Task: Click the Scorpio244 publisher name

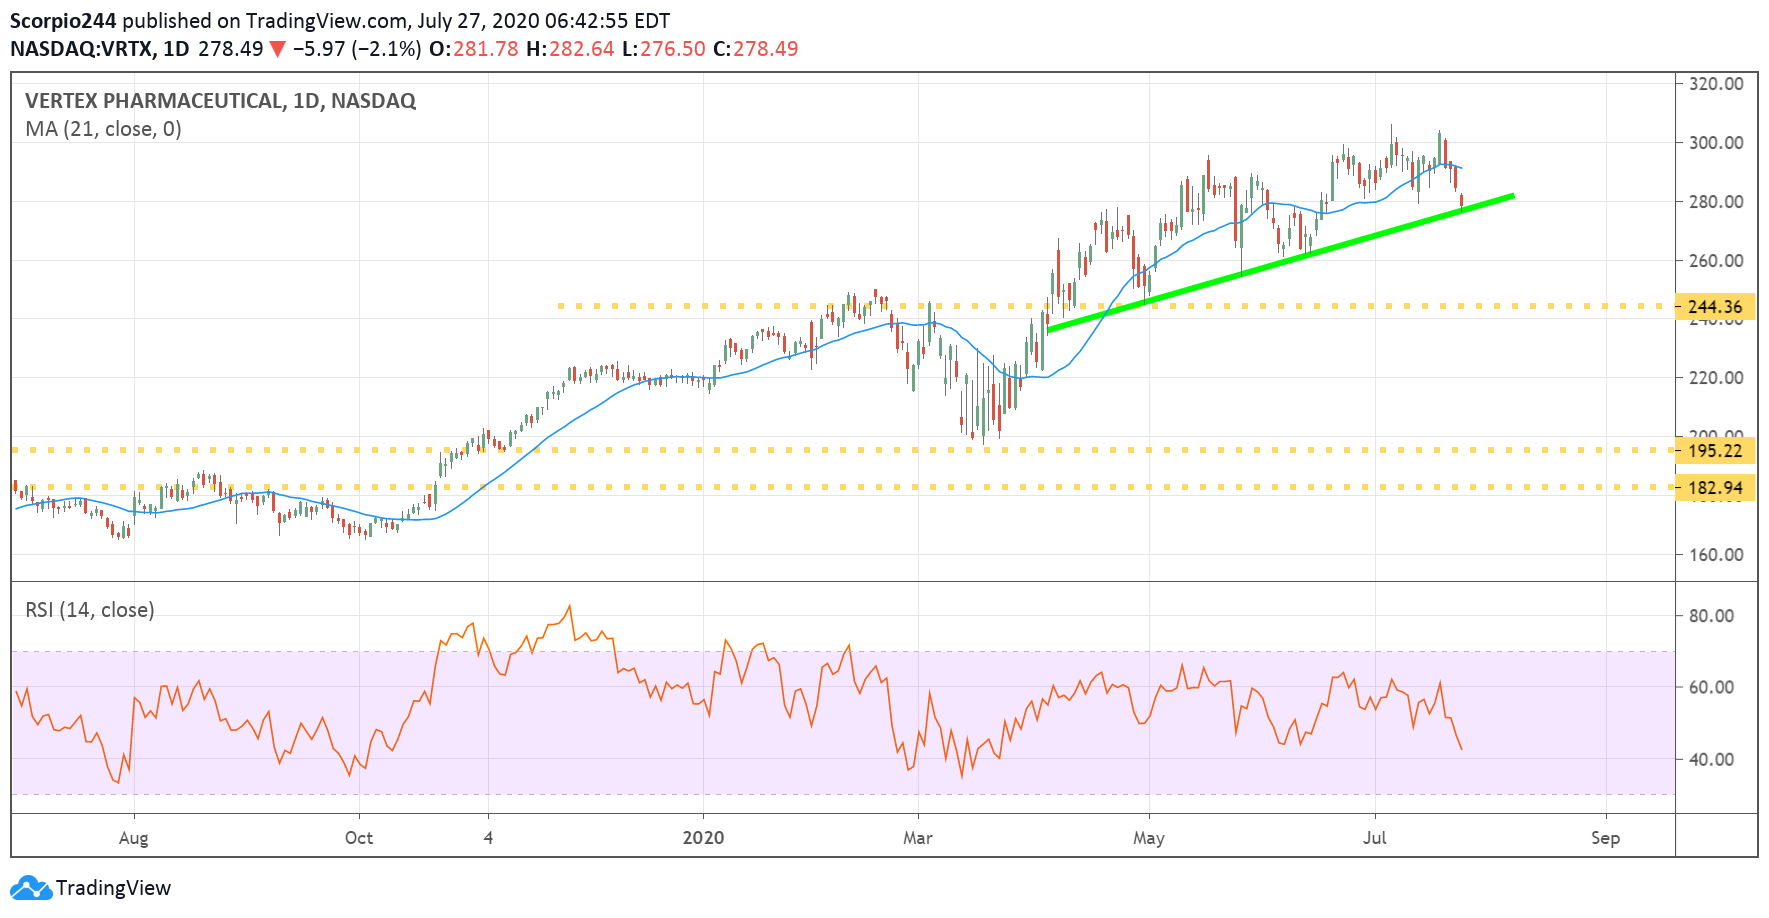Action: [63, 21]
